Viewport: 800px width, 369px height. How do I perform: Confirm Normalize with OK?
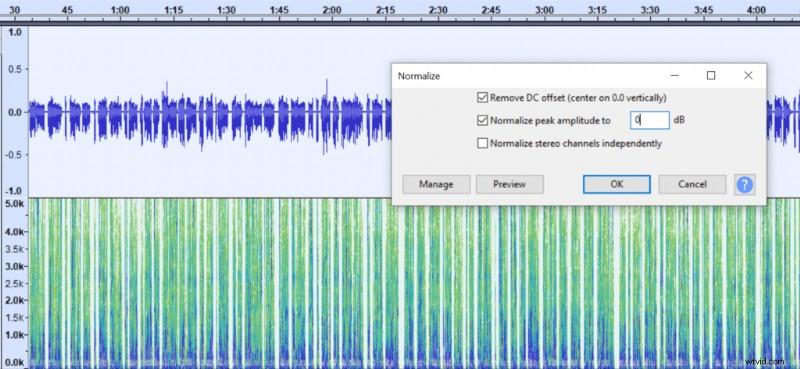click(617, 184)
